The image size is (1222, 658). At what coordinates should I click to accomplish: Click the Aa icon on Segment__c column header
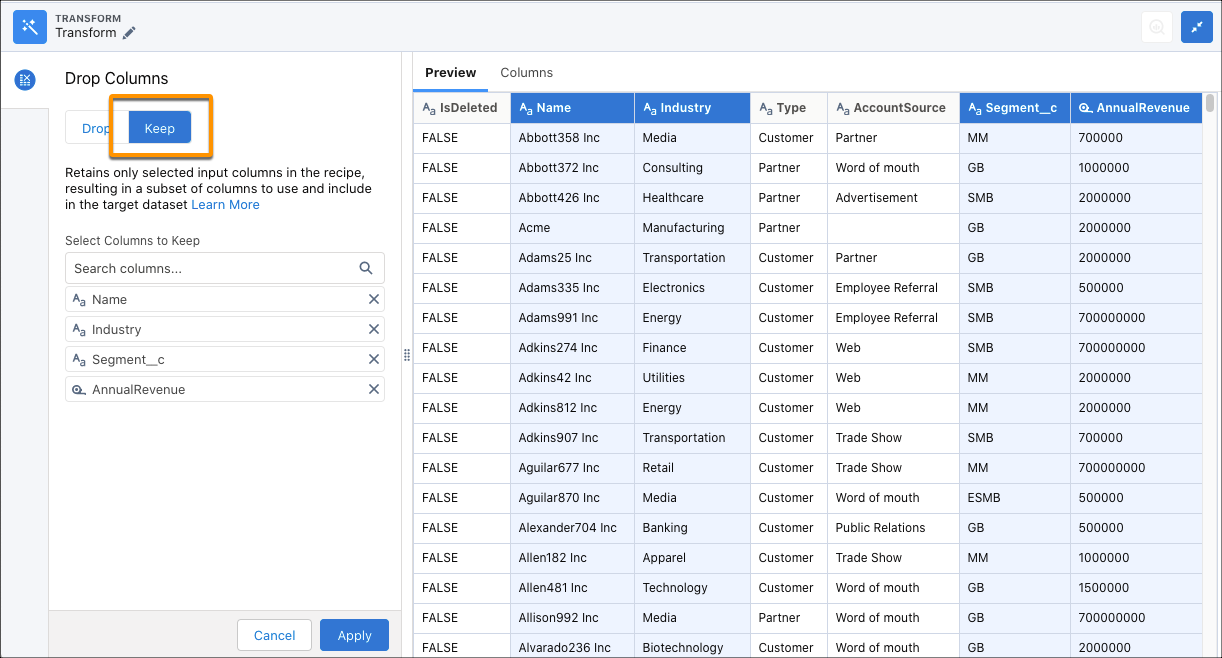pos(973,107)
